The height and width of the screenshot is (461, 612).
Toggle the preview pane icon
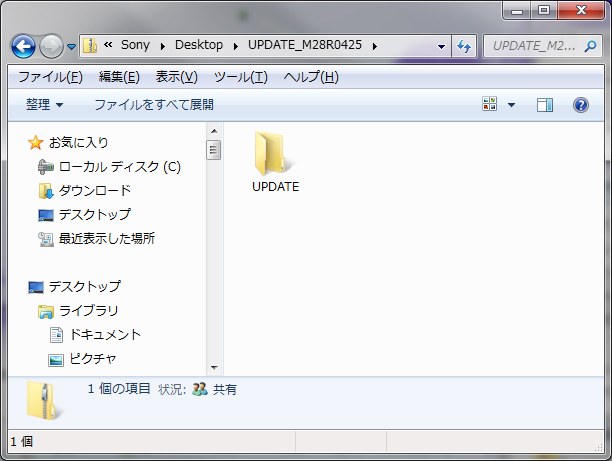[545, 104]
